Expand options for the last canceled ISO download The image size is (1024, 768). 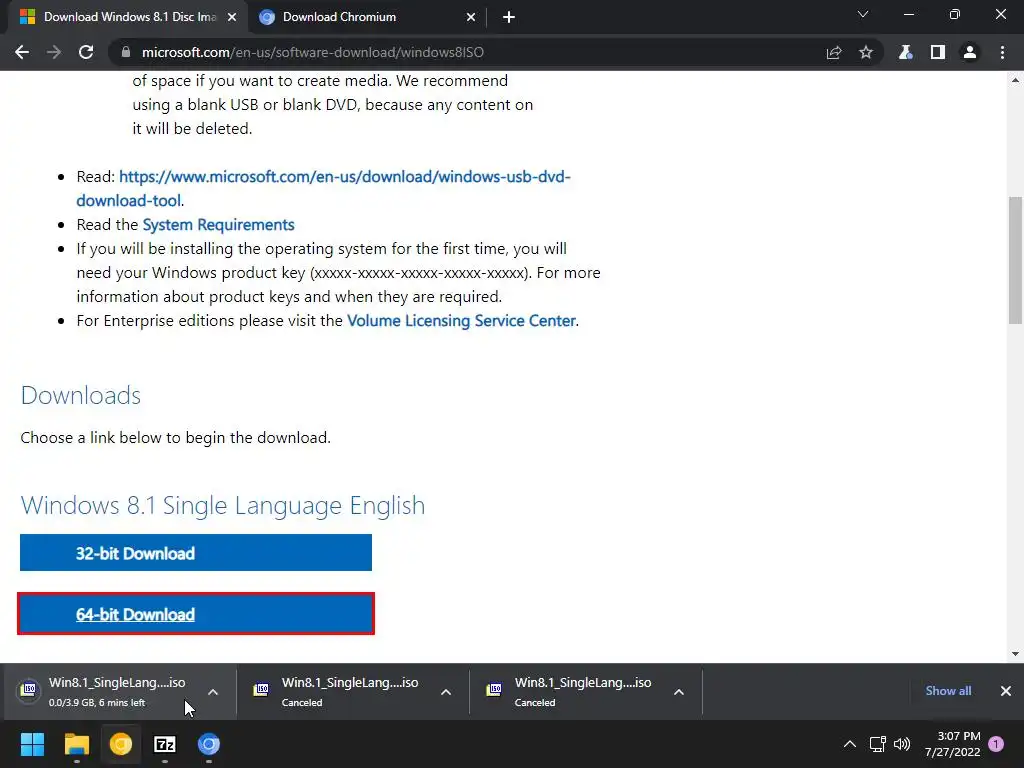679,692
